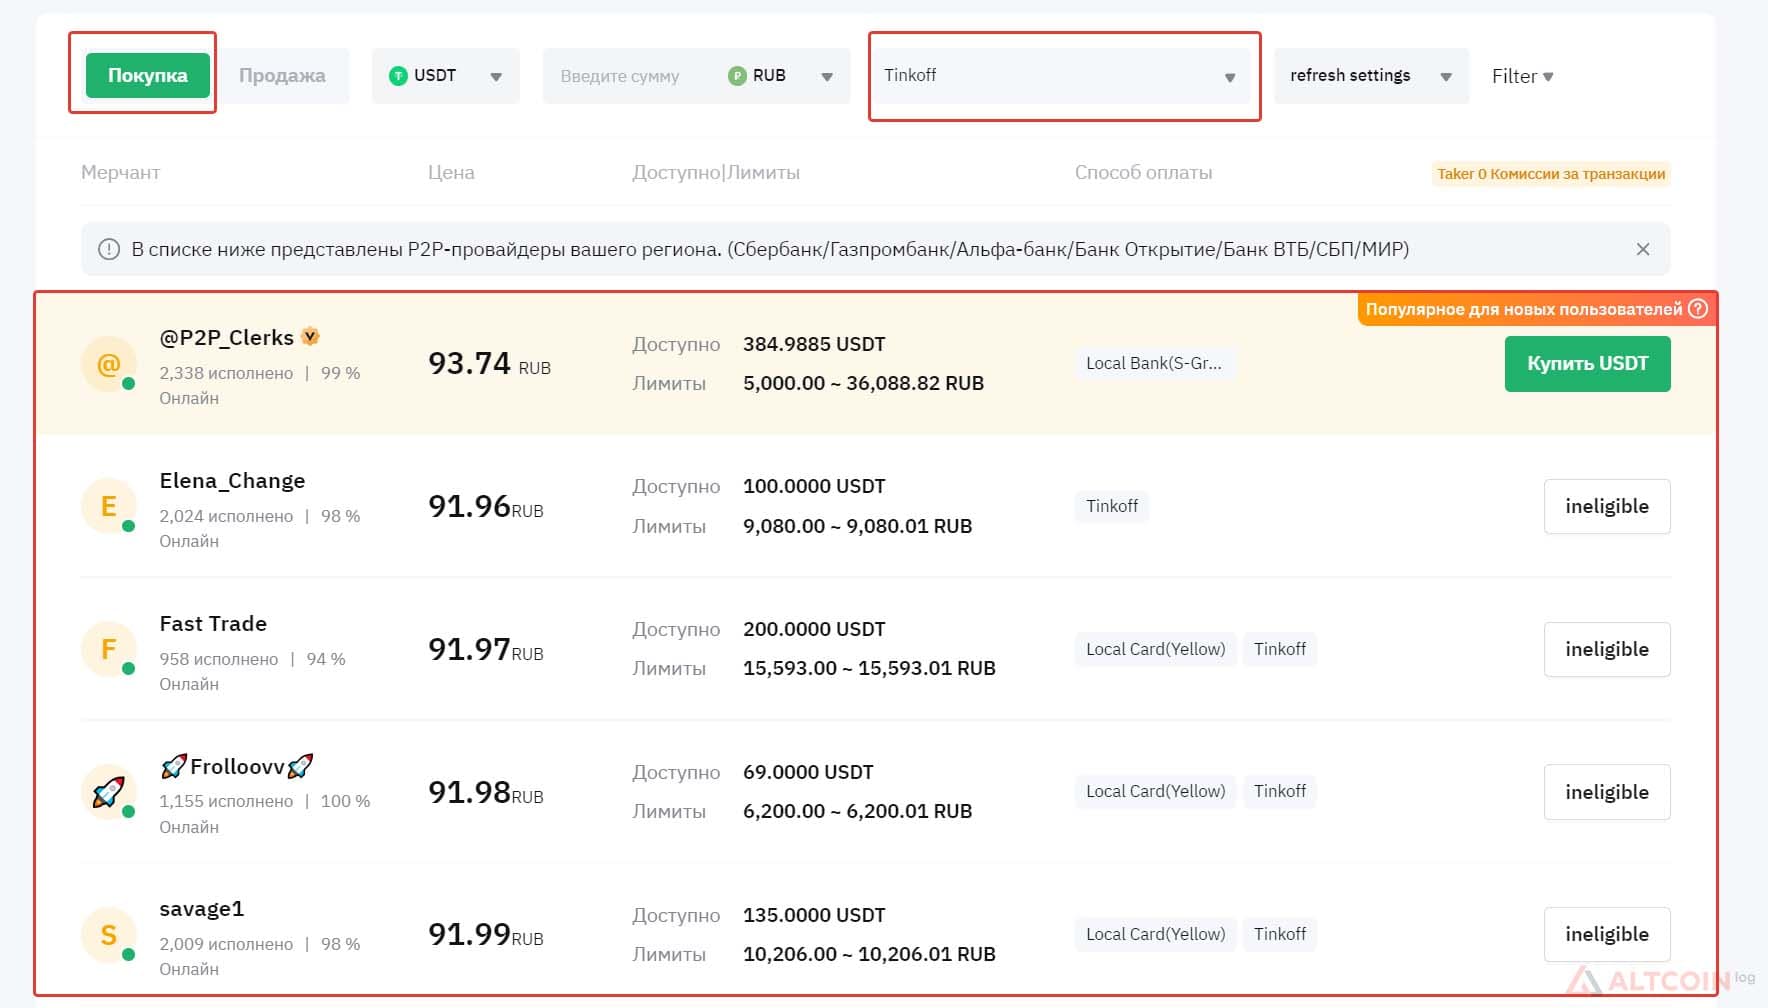The height and width of the screenshot is (1008, 1768).
Task: Open the Filter menu
Action: coord(1522,76)
